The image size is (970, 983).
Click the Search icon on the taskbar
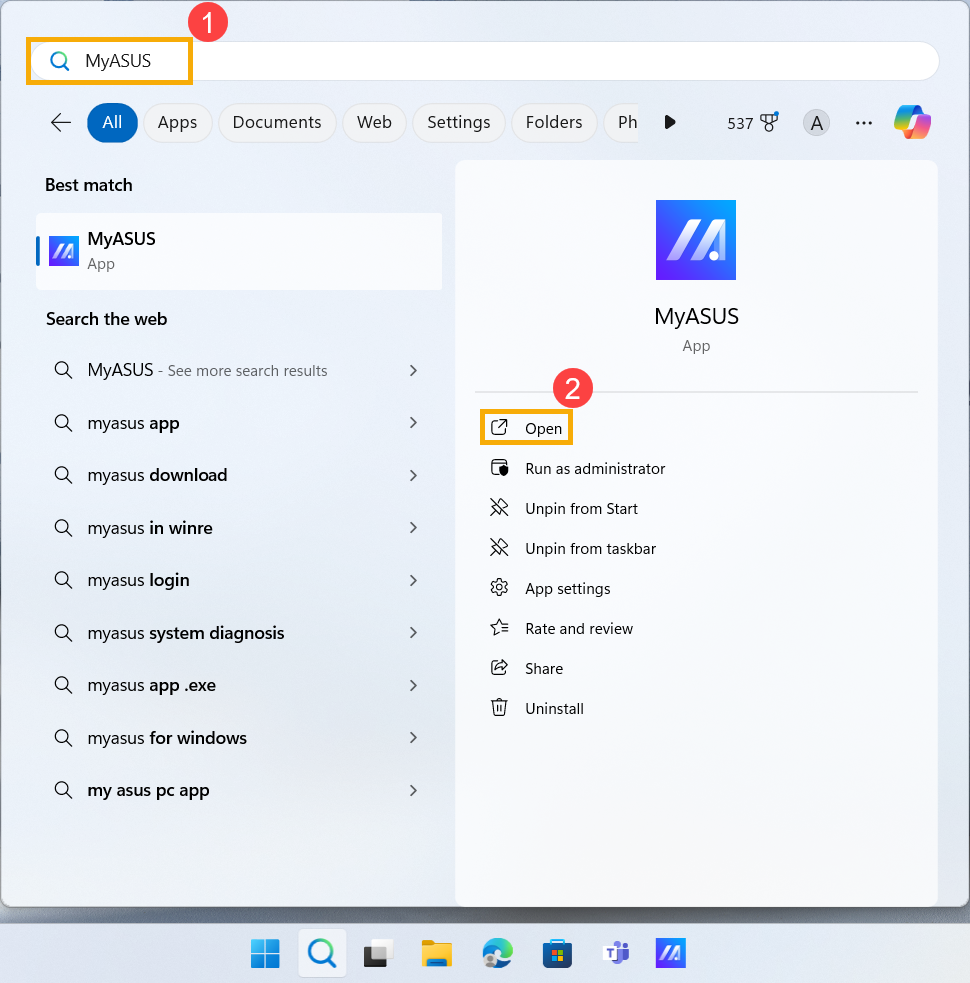(322, 954)
